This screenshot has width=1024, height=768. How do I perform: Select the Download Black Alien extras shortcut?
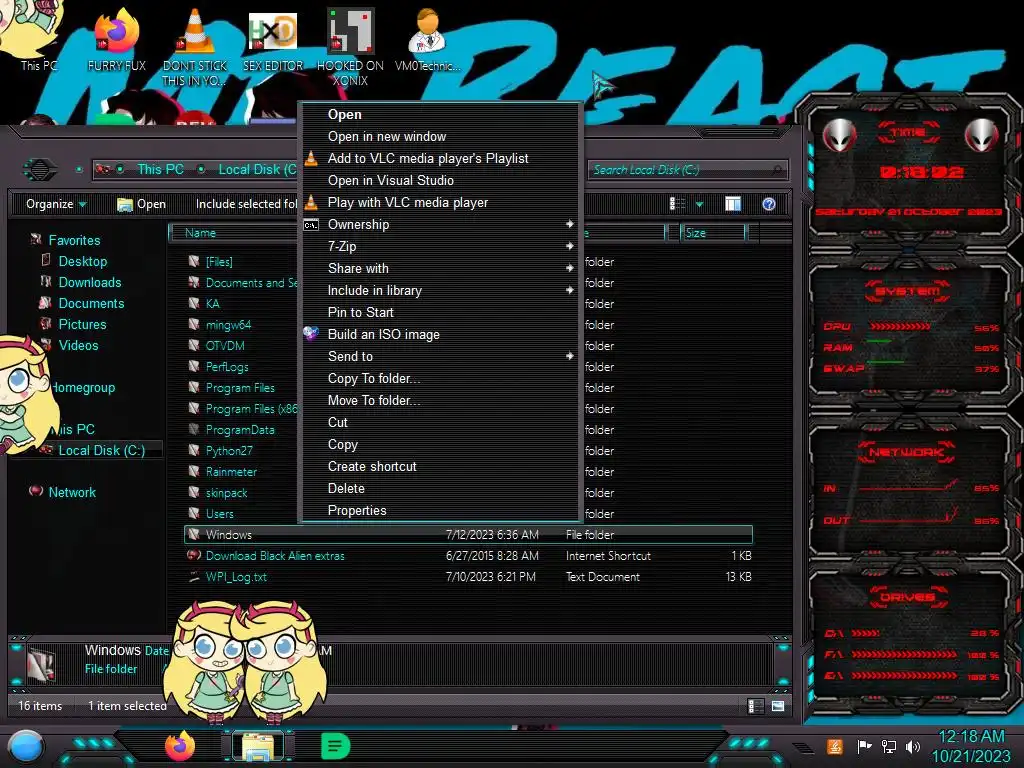(x=274, y=556)
